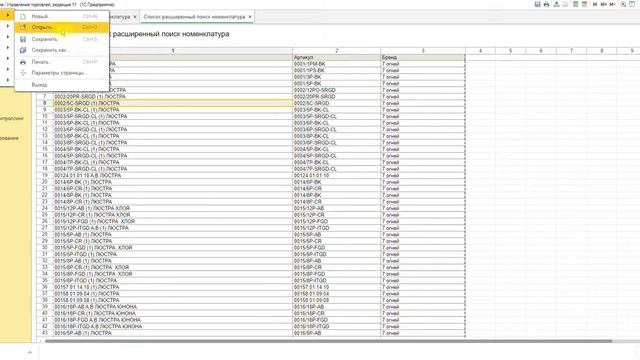The image size is (640, 360).
Task: Click cell 0015/12P-AB (1) ЛЮСТРА ХЛОЯ
Action: 173,208
